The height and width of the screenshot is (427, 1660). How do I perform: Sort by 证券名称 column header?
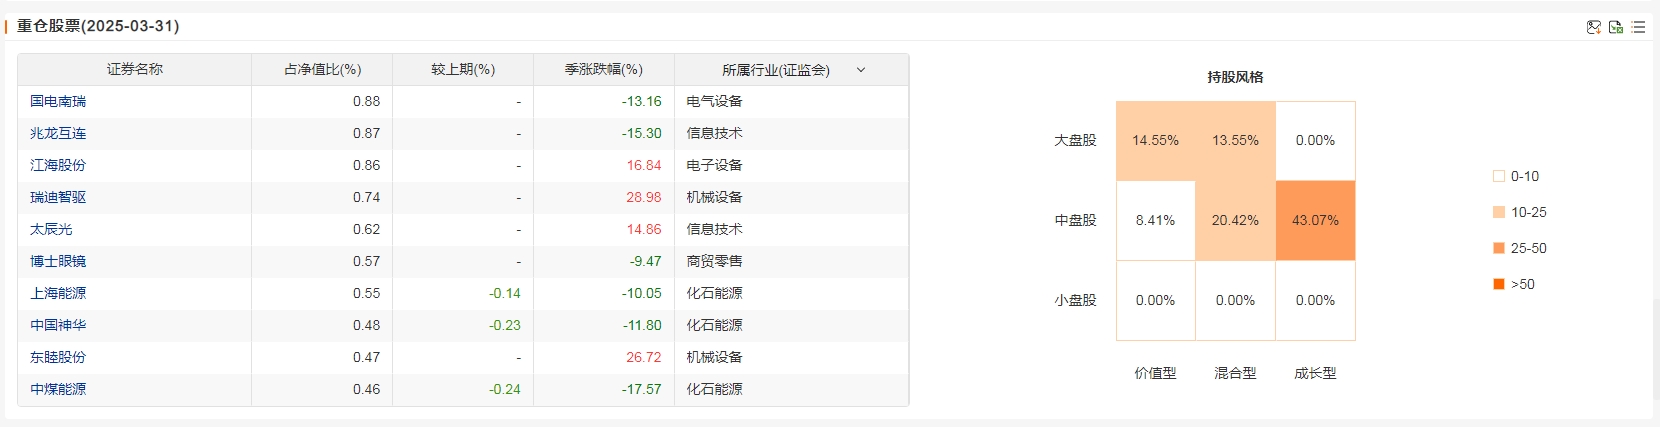tap(135, 69)
